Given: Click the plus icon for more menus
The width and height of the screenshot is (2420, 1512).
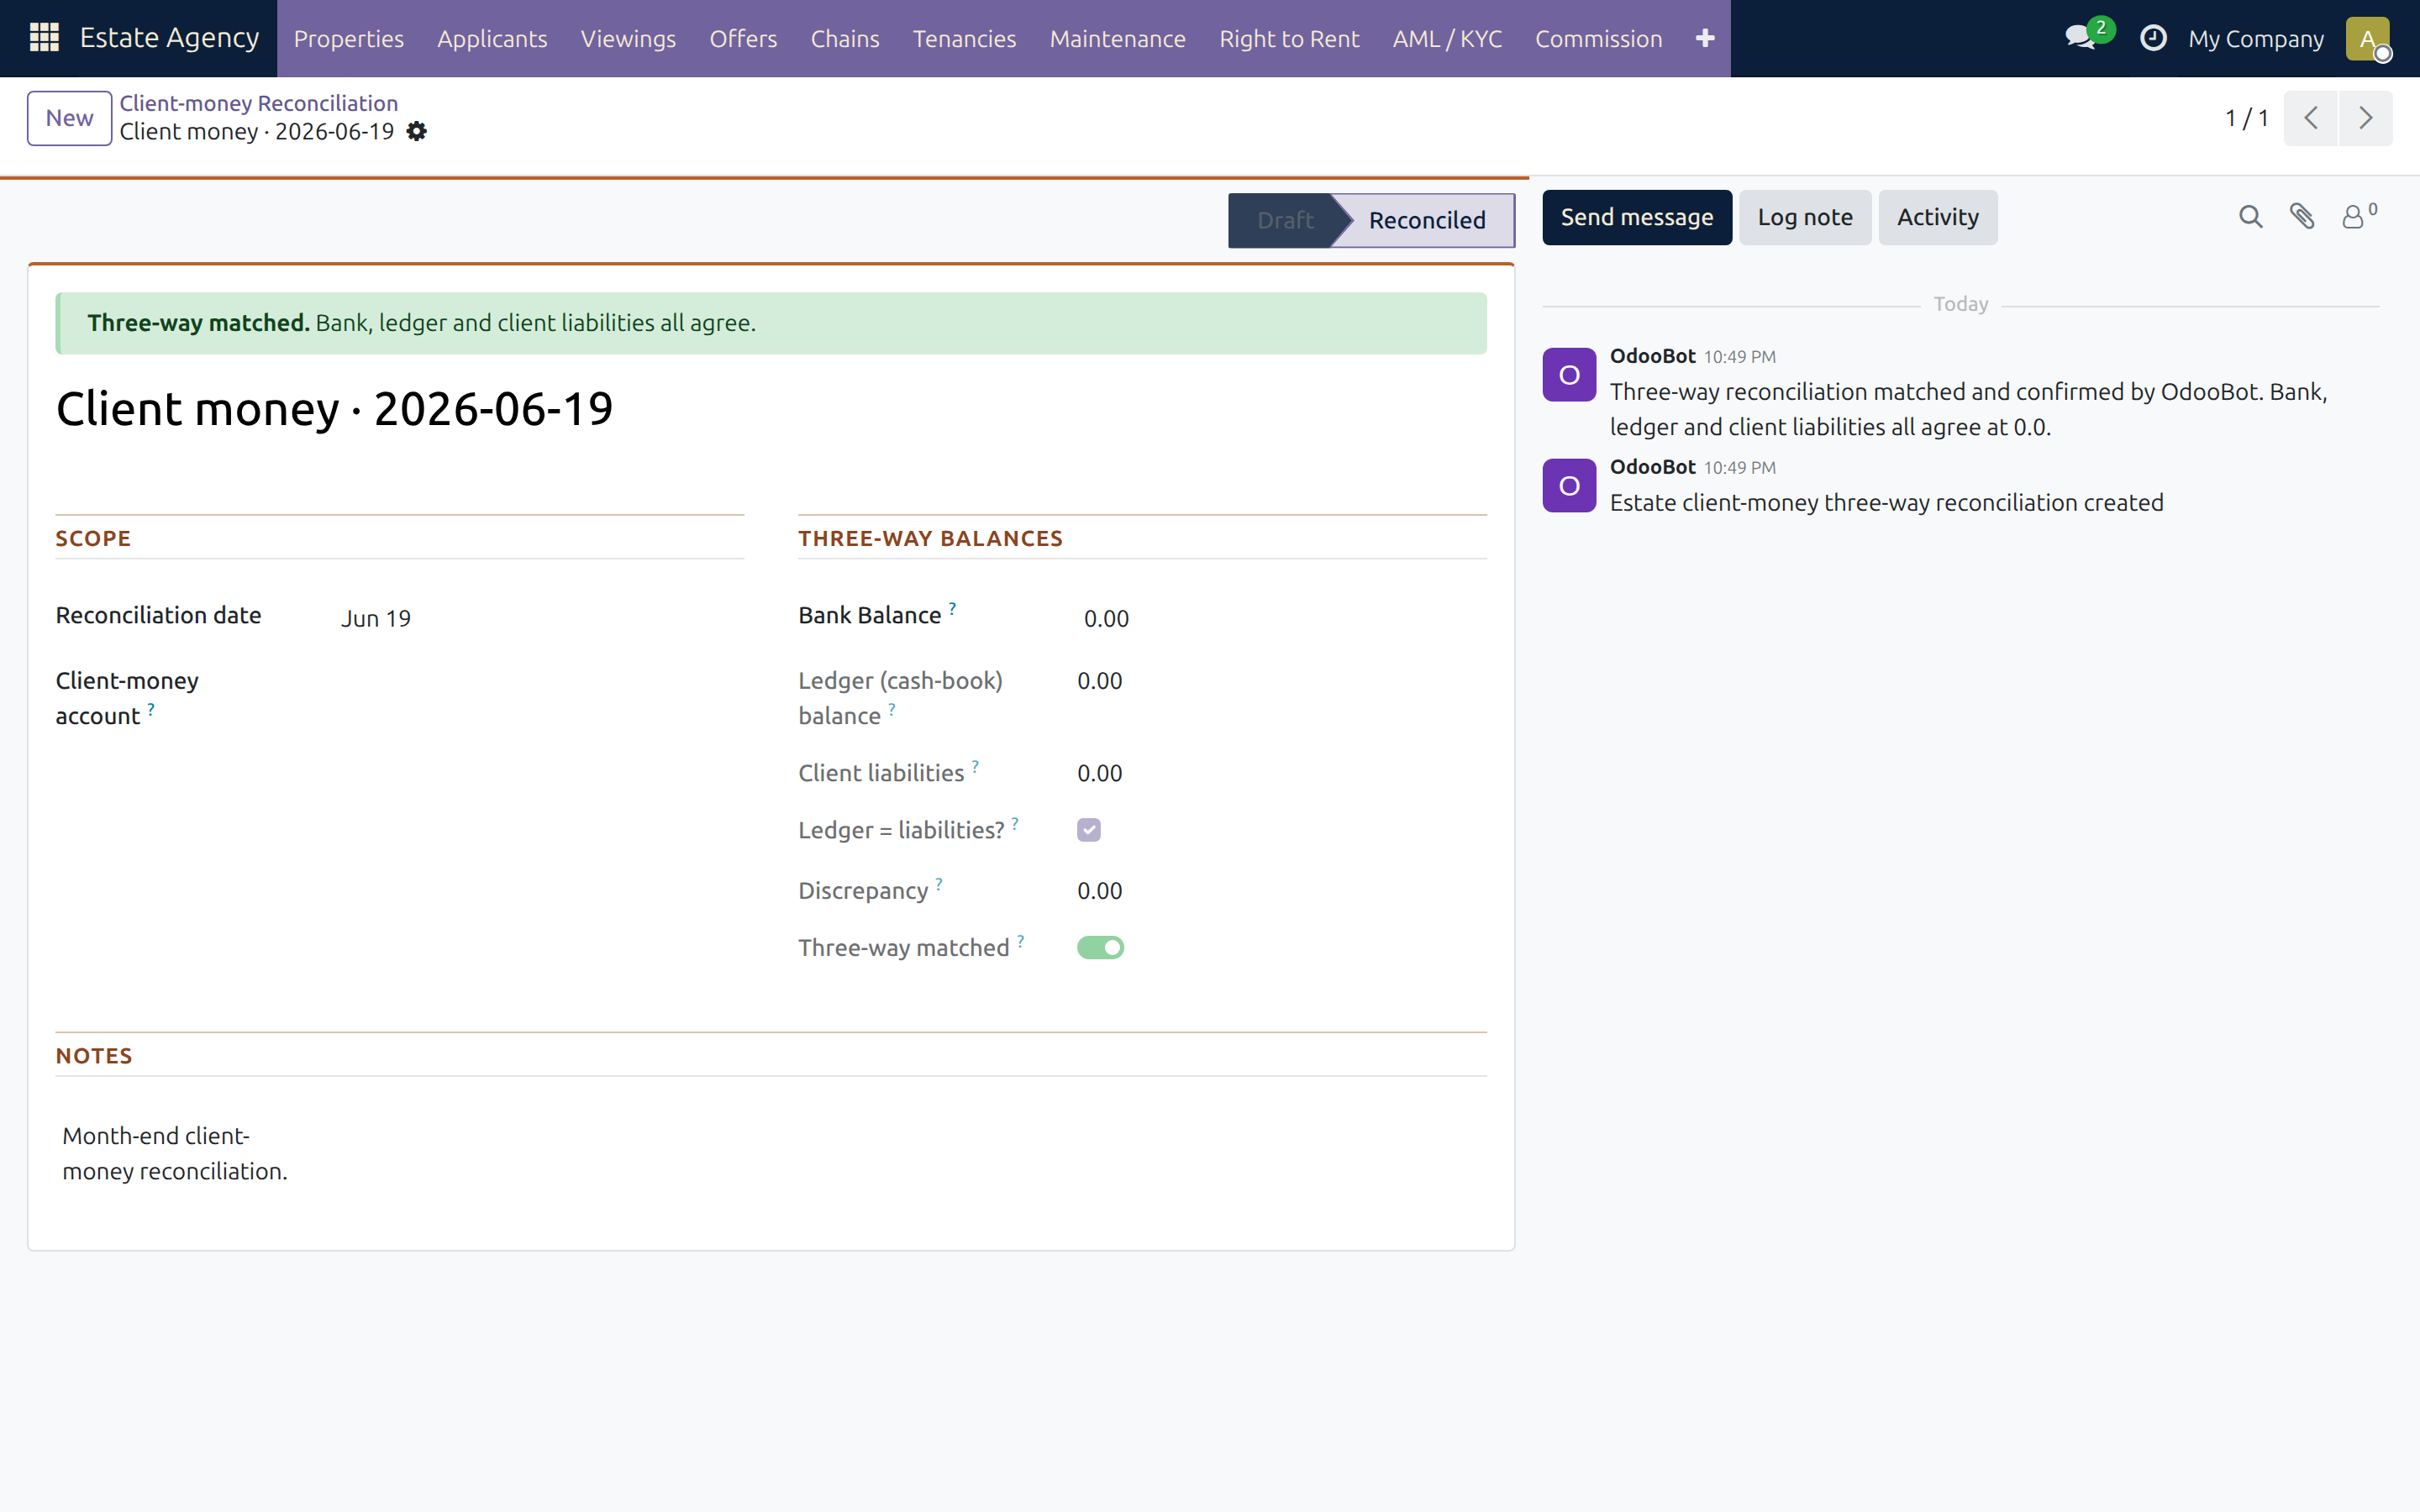Looking at the screenshot, I should tap(1705, 38).
